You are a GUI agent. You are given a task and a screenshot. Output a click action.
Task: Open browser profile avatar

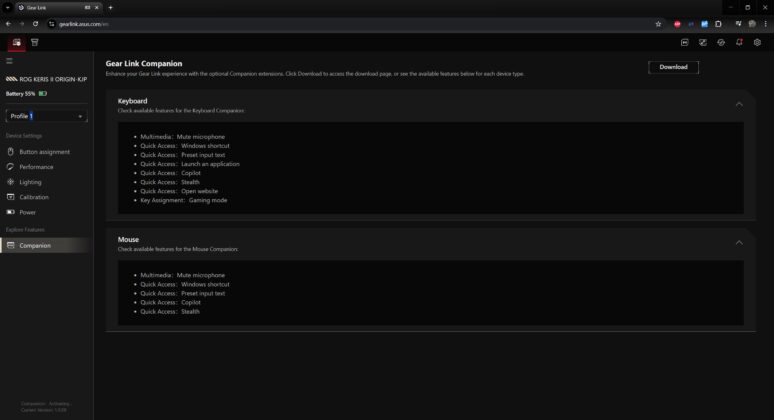[752, 24]
